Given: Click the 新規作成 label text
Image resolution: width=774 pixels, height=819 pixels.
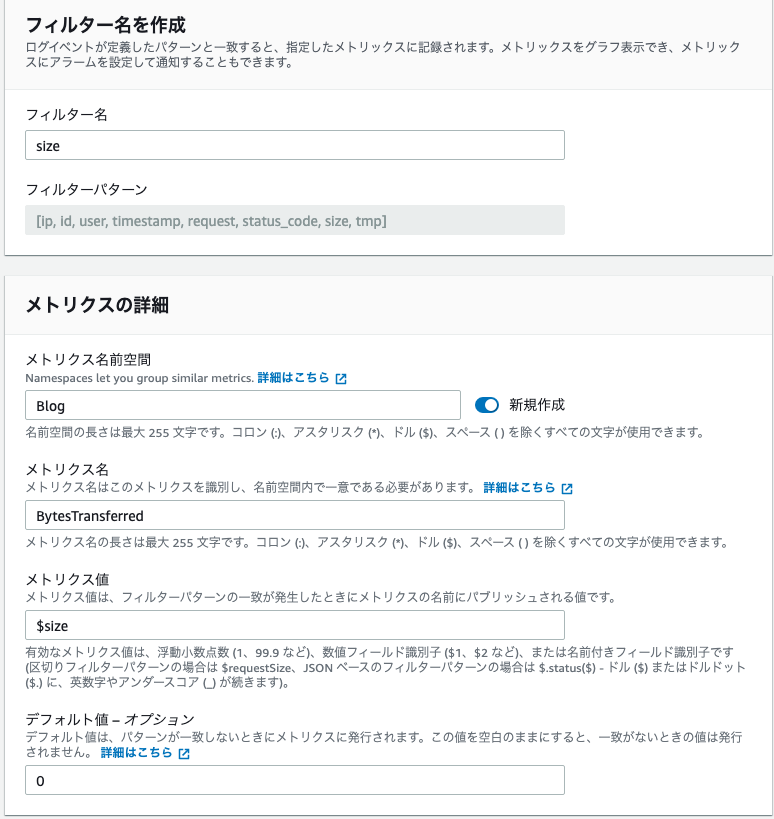Looking at the screenshot, I should click(537, 405).
